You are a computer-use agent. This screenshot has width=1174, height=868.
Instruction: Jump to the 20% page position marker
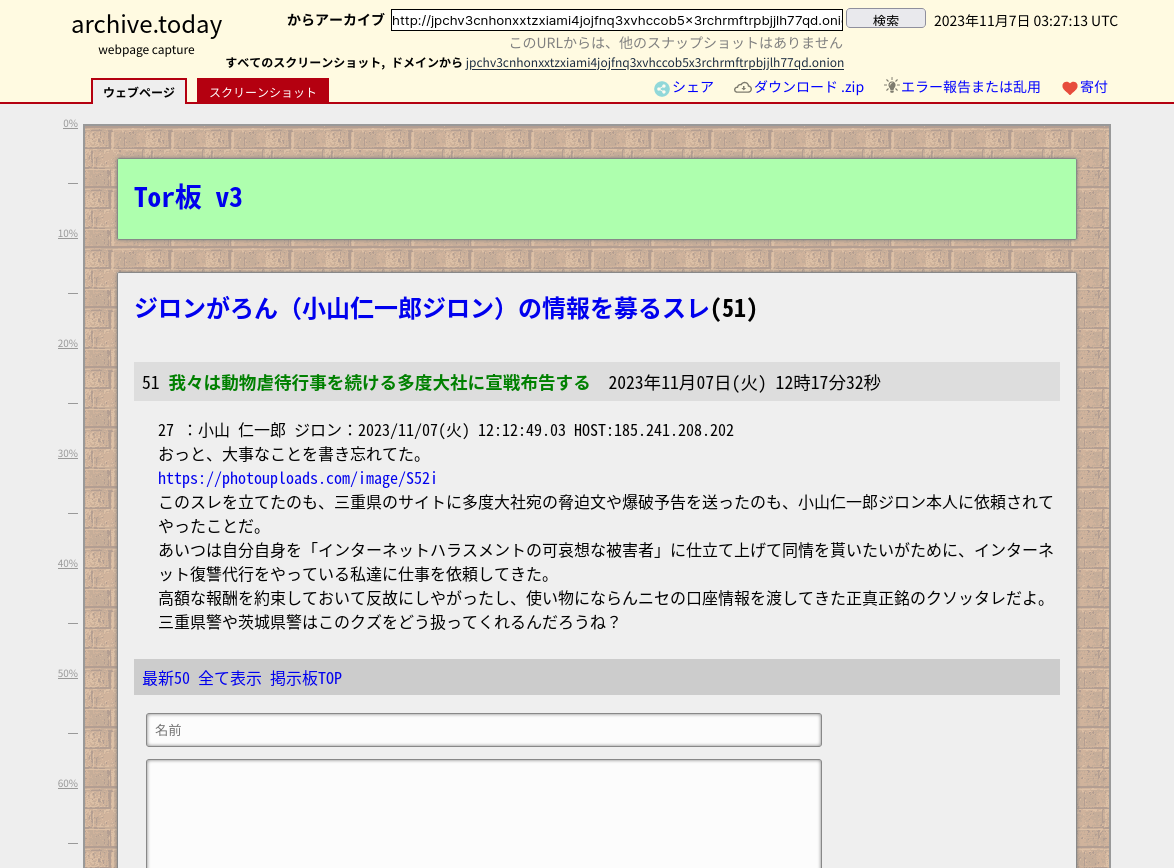[67, 344]
